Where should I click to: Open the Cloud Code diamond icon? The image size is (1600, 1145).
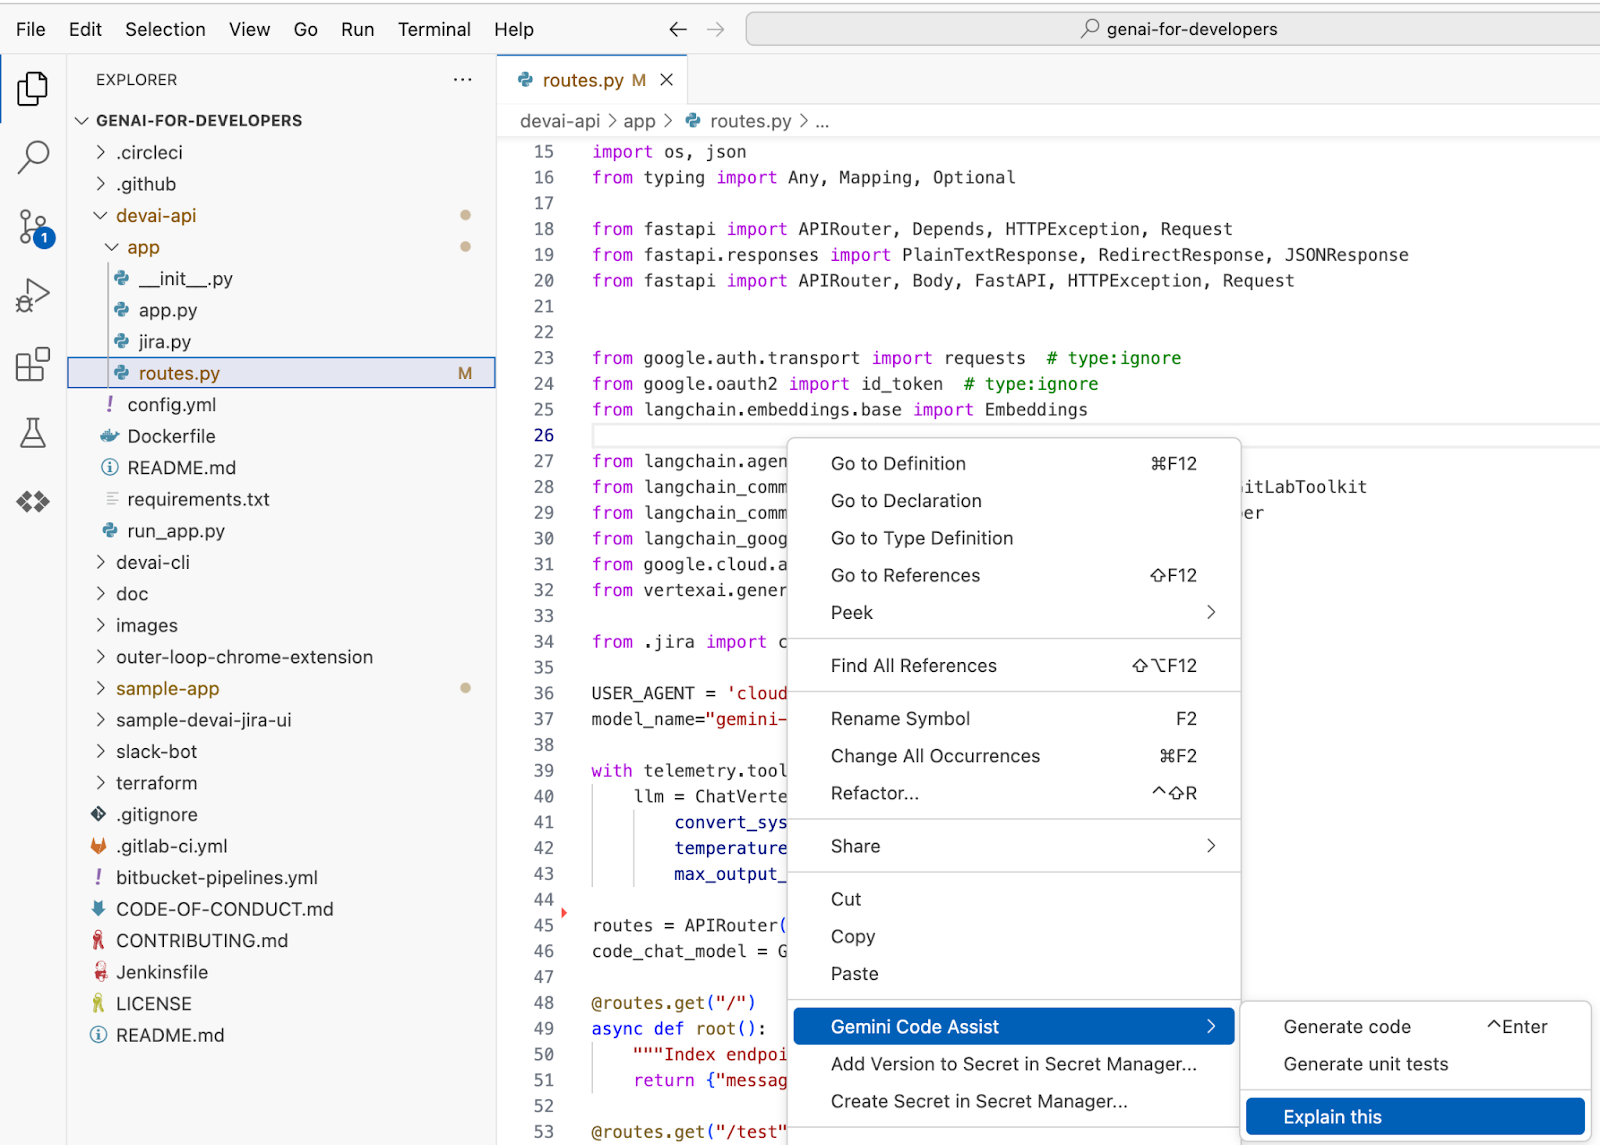[32, 501]
